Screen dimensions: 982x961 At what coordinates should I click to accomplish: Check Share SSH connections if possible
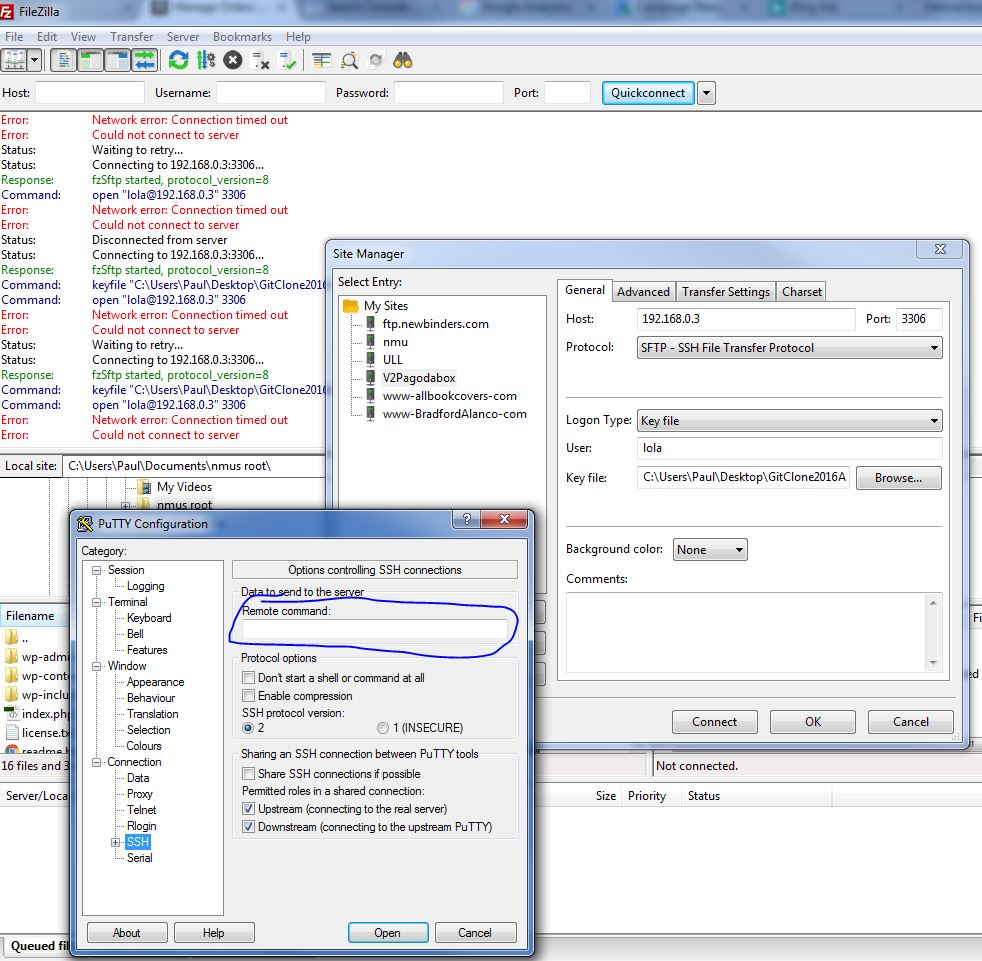pyautogui.click(x=249, y=774)
